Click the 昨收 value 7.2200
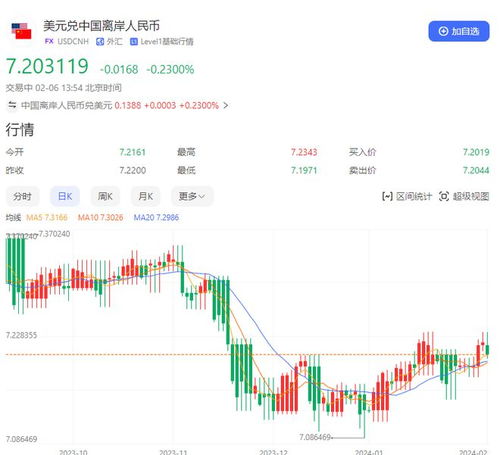This screenshot has height=455, width=500. tap(132, 170)
